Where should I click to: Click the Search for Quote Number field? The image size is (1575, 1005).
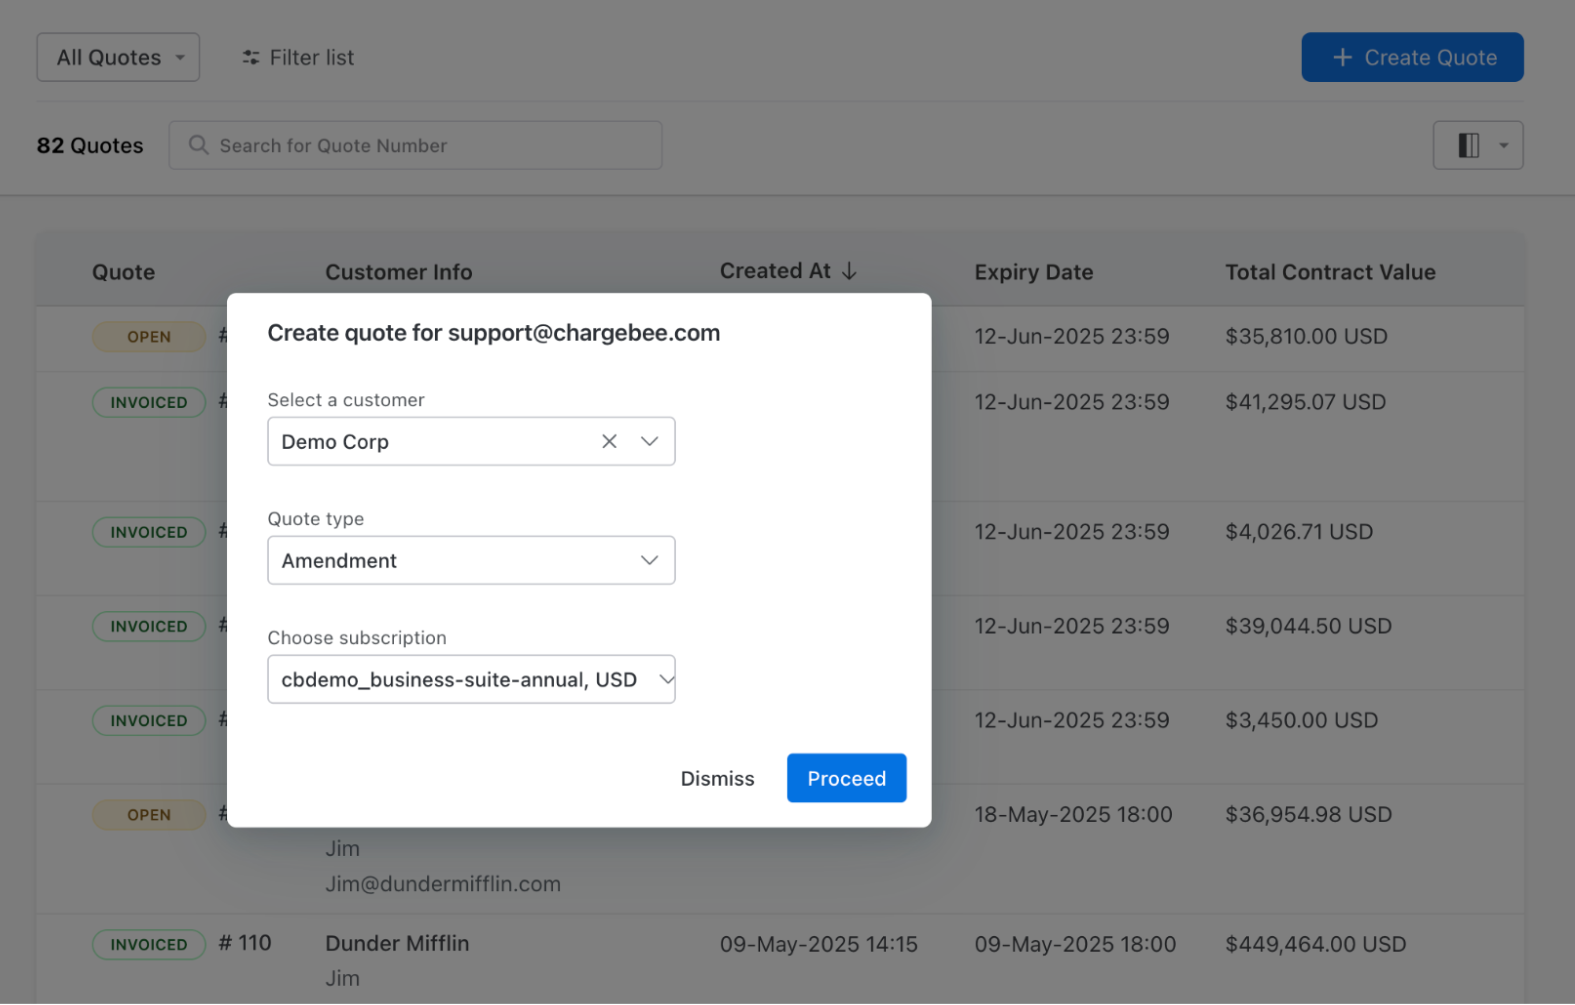[x=430, y=145]
